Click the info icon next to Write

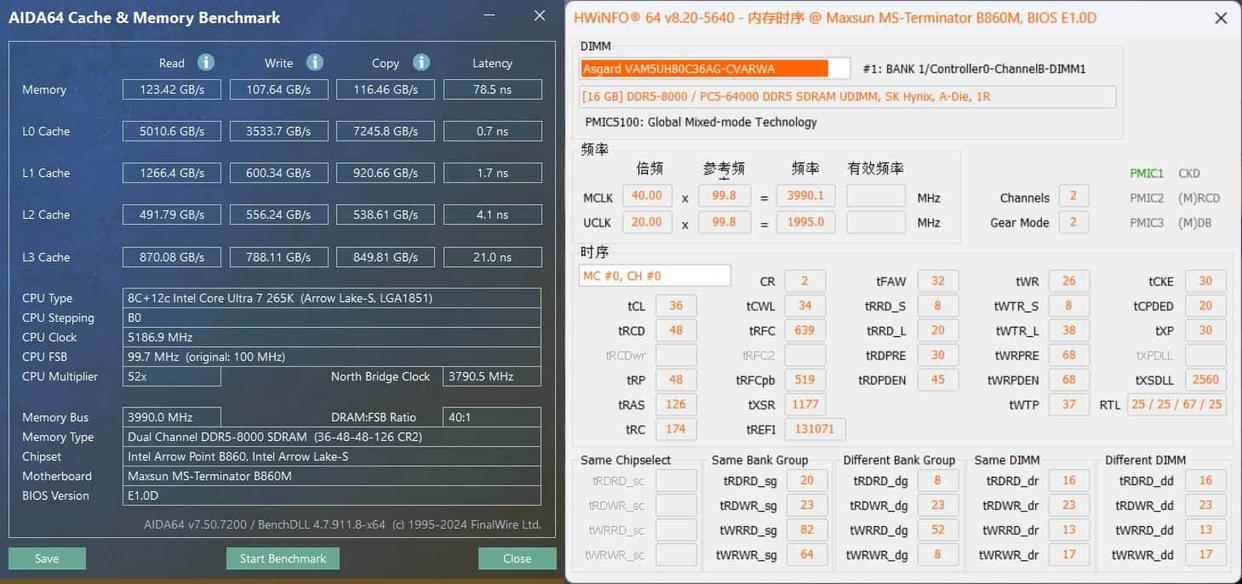[x=315, y=62]
